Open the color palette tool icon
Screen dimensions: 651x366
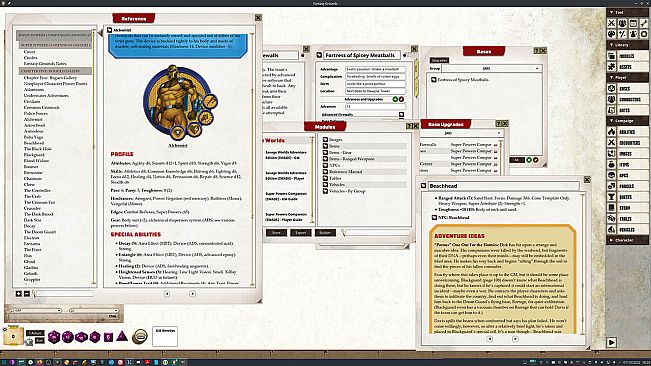pyautogui.click(x=612, y=34)
